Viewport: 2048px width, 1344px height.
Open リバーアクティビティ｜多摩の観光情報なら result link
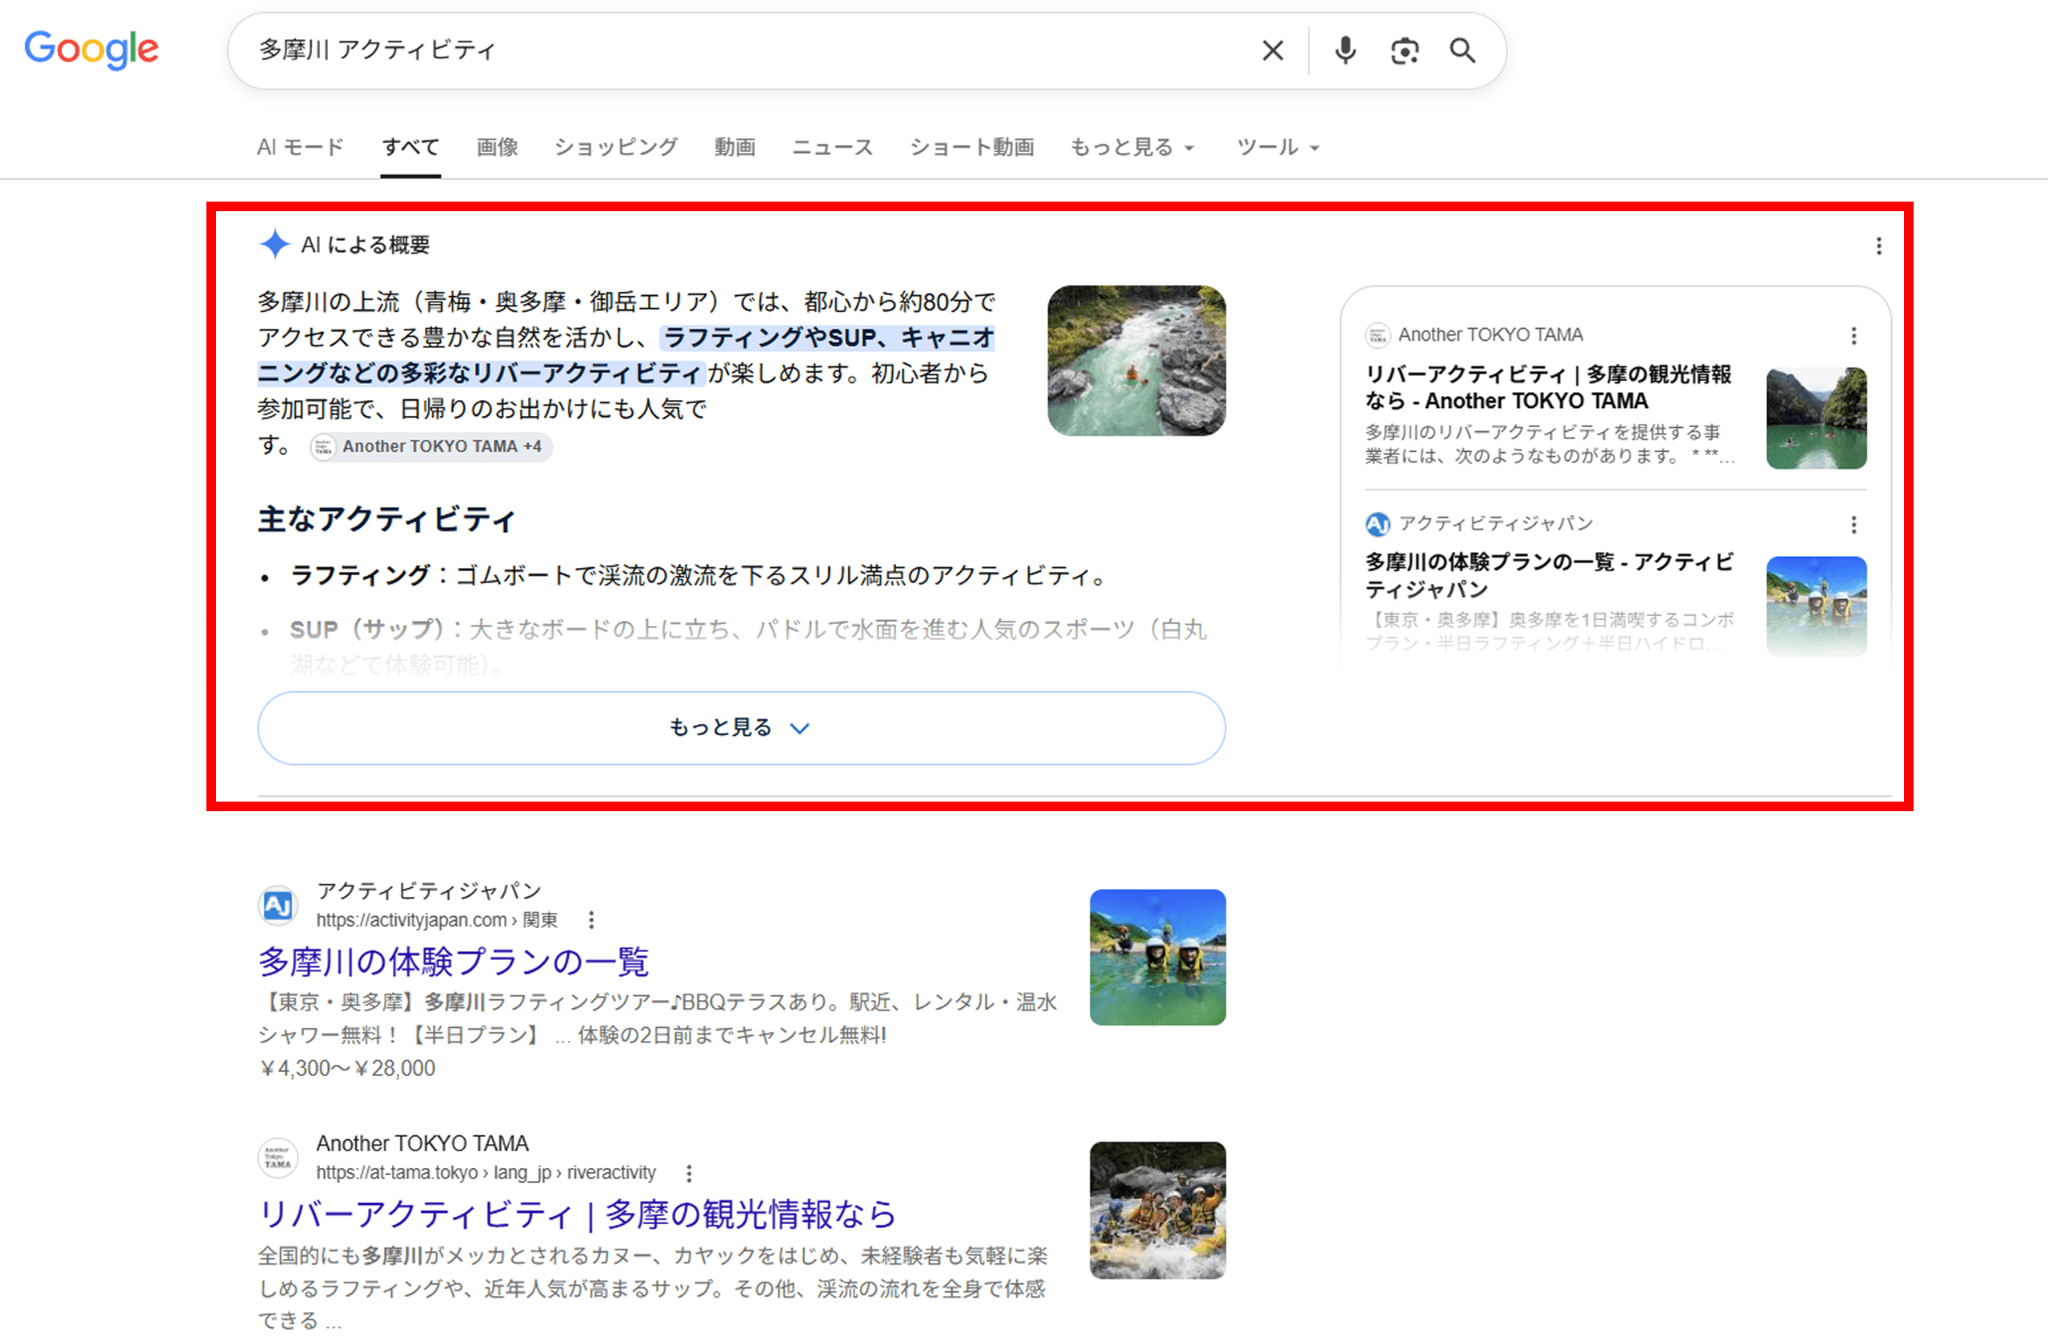click(577, 1214)
